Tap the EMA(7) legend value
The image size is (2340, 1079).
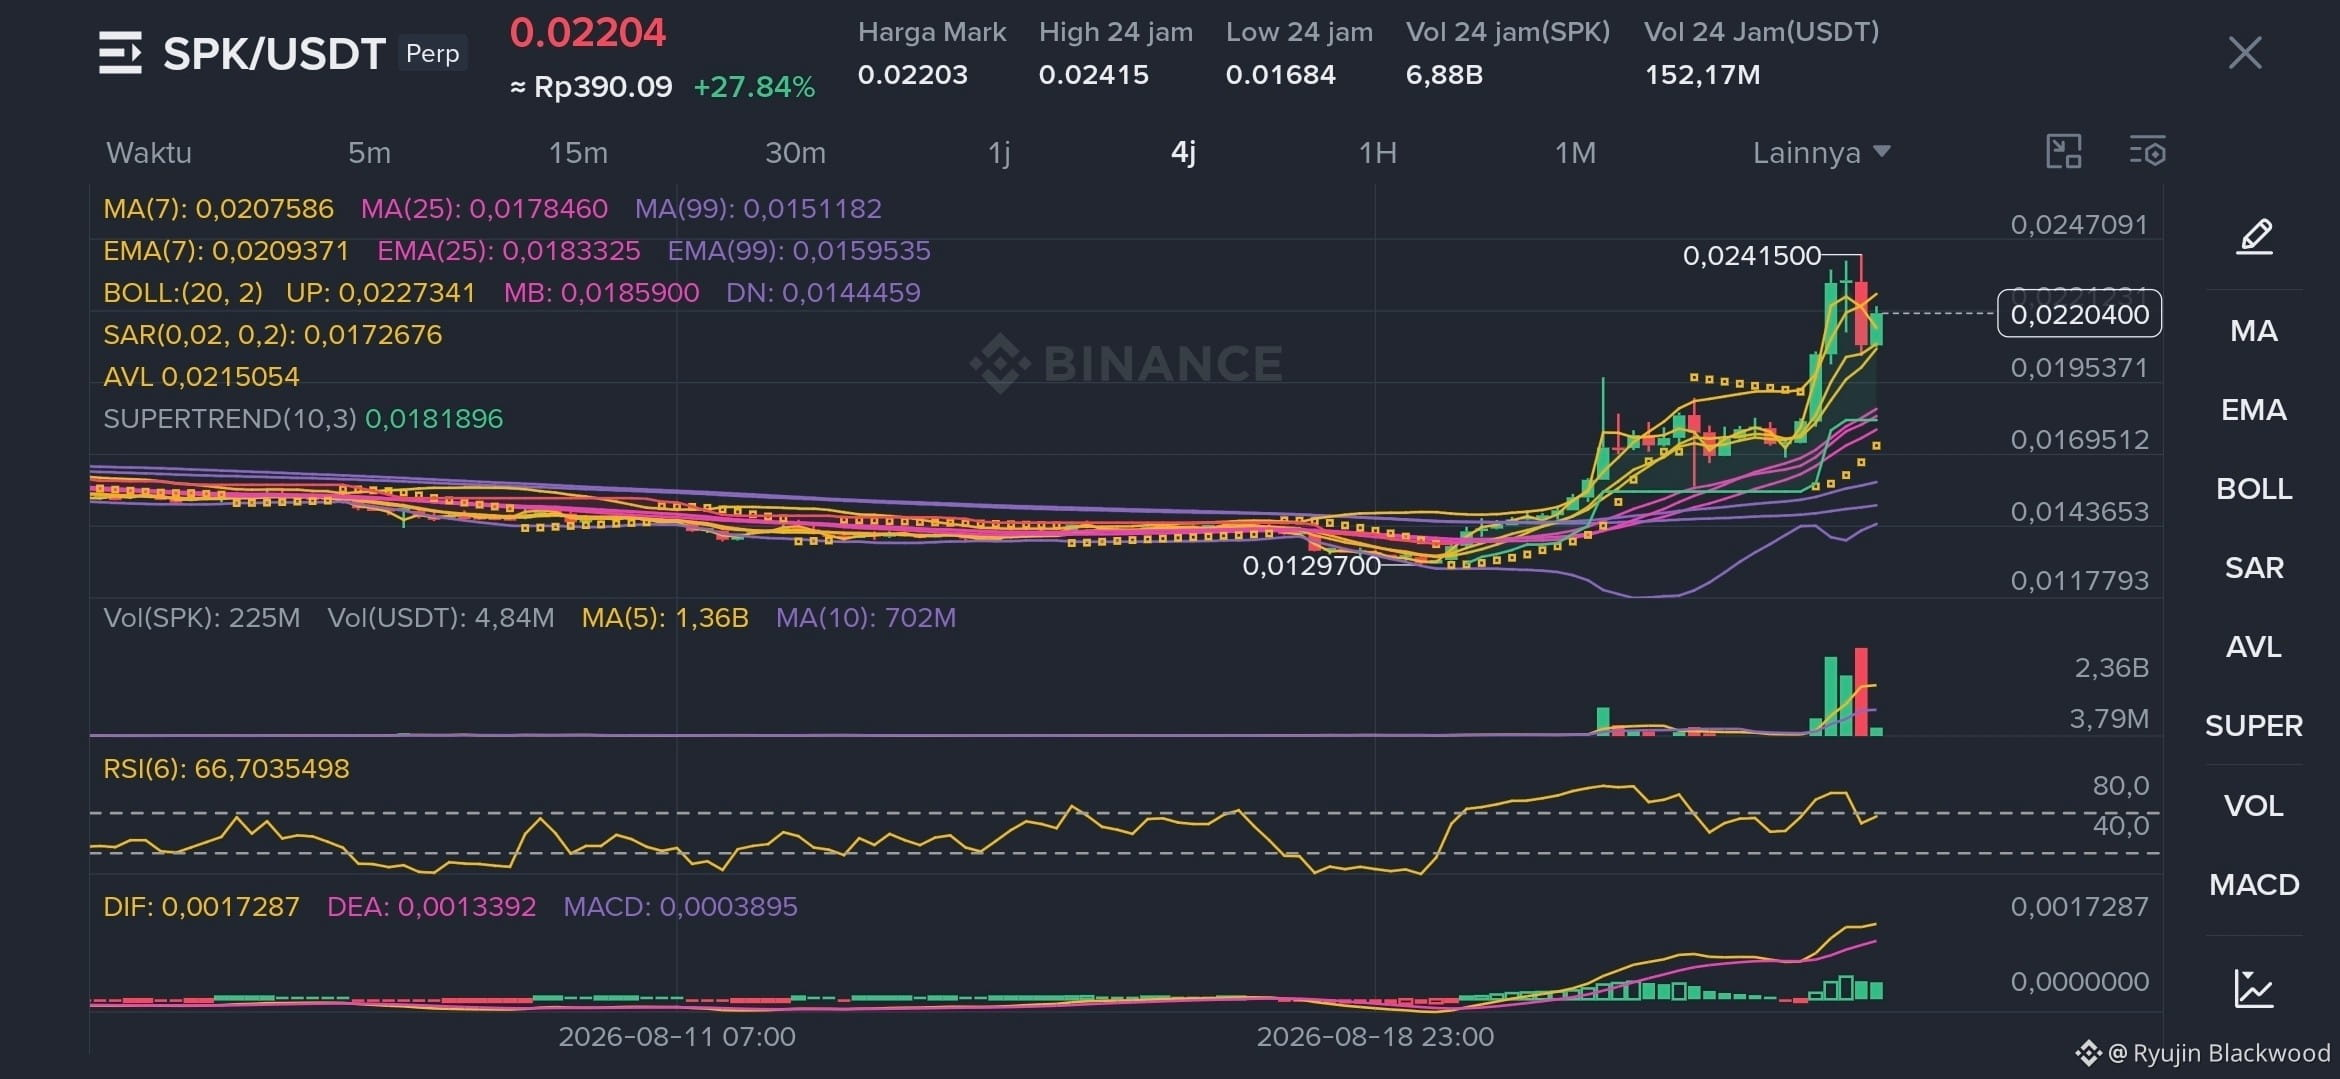click(x=226, y=251)
